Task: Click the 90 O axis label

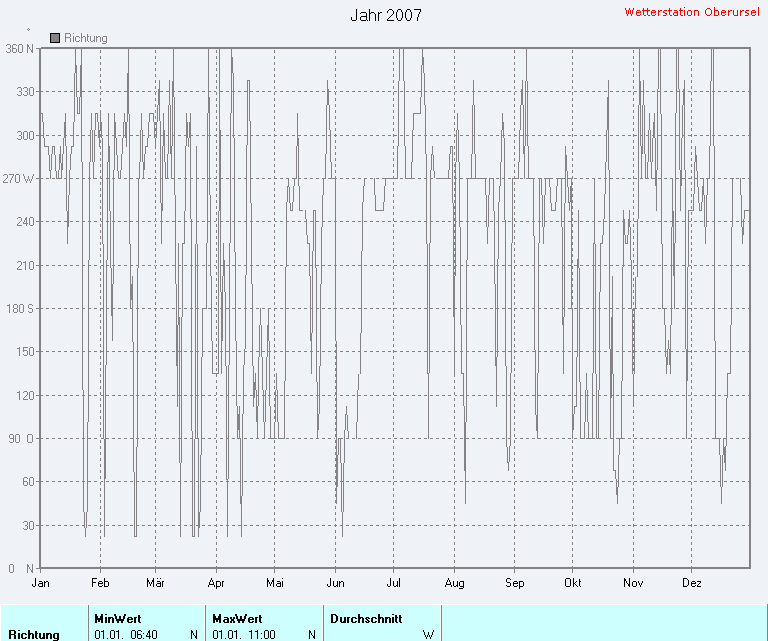Action: point(21,438)
